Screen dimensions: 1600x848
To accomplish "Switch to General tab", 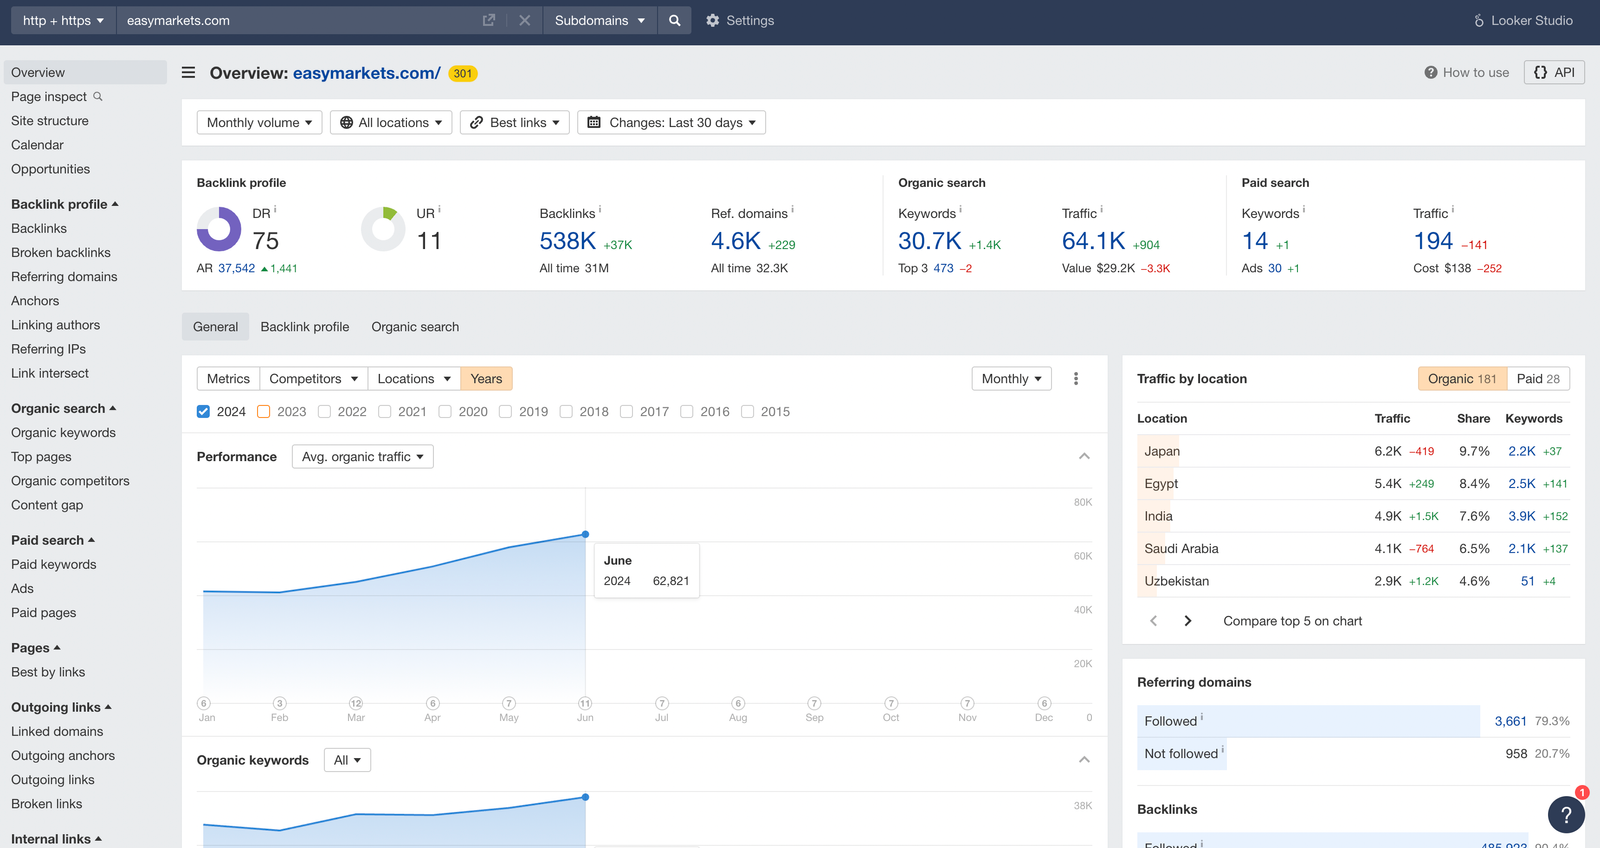I will [215, 327].
